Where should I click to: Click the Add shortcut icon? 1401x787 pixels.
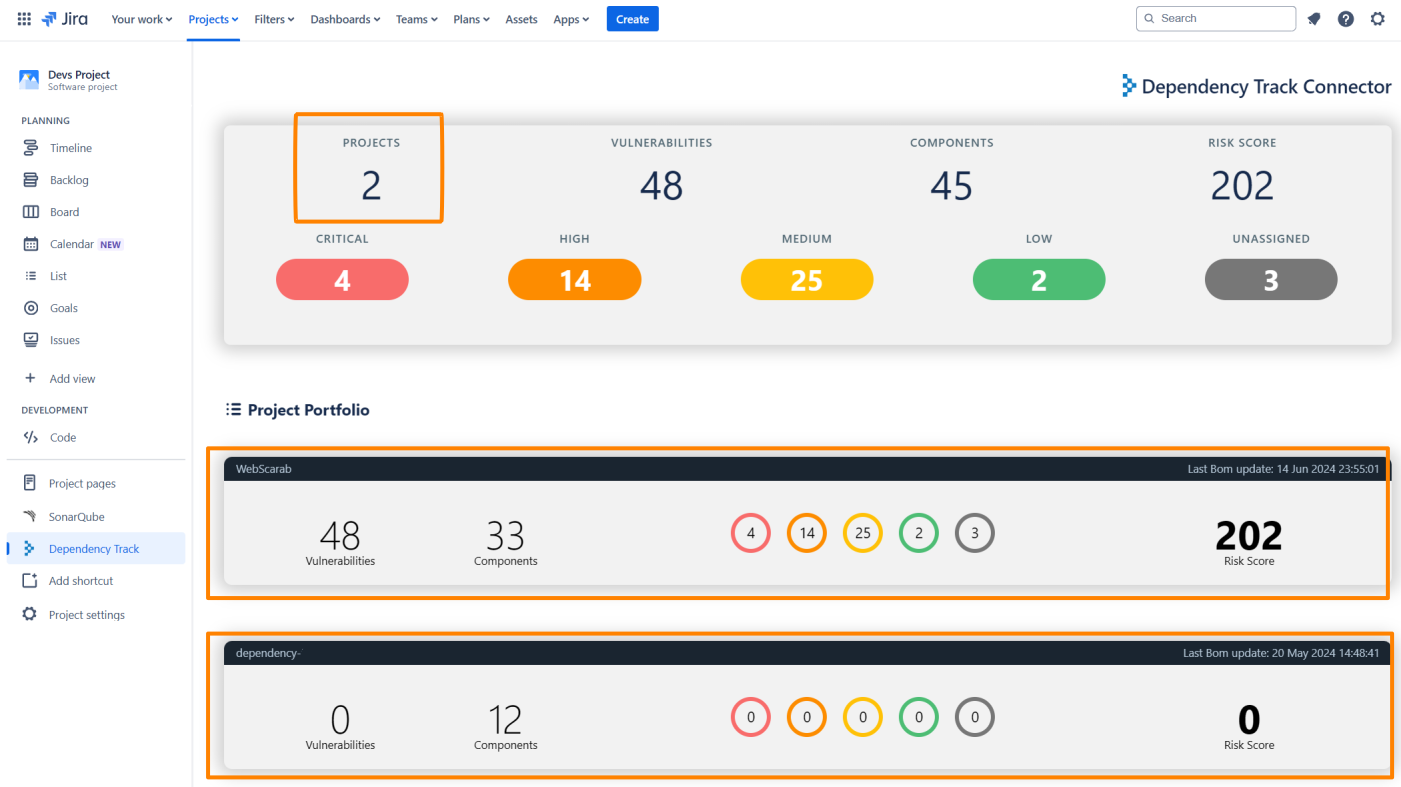click(30, 581)
